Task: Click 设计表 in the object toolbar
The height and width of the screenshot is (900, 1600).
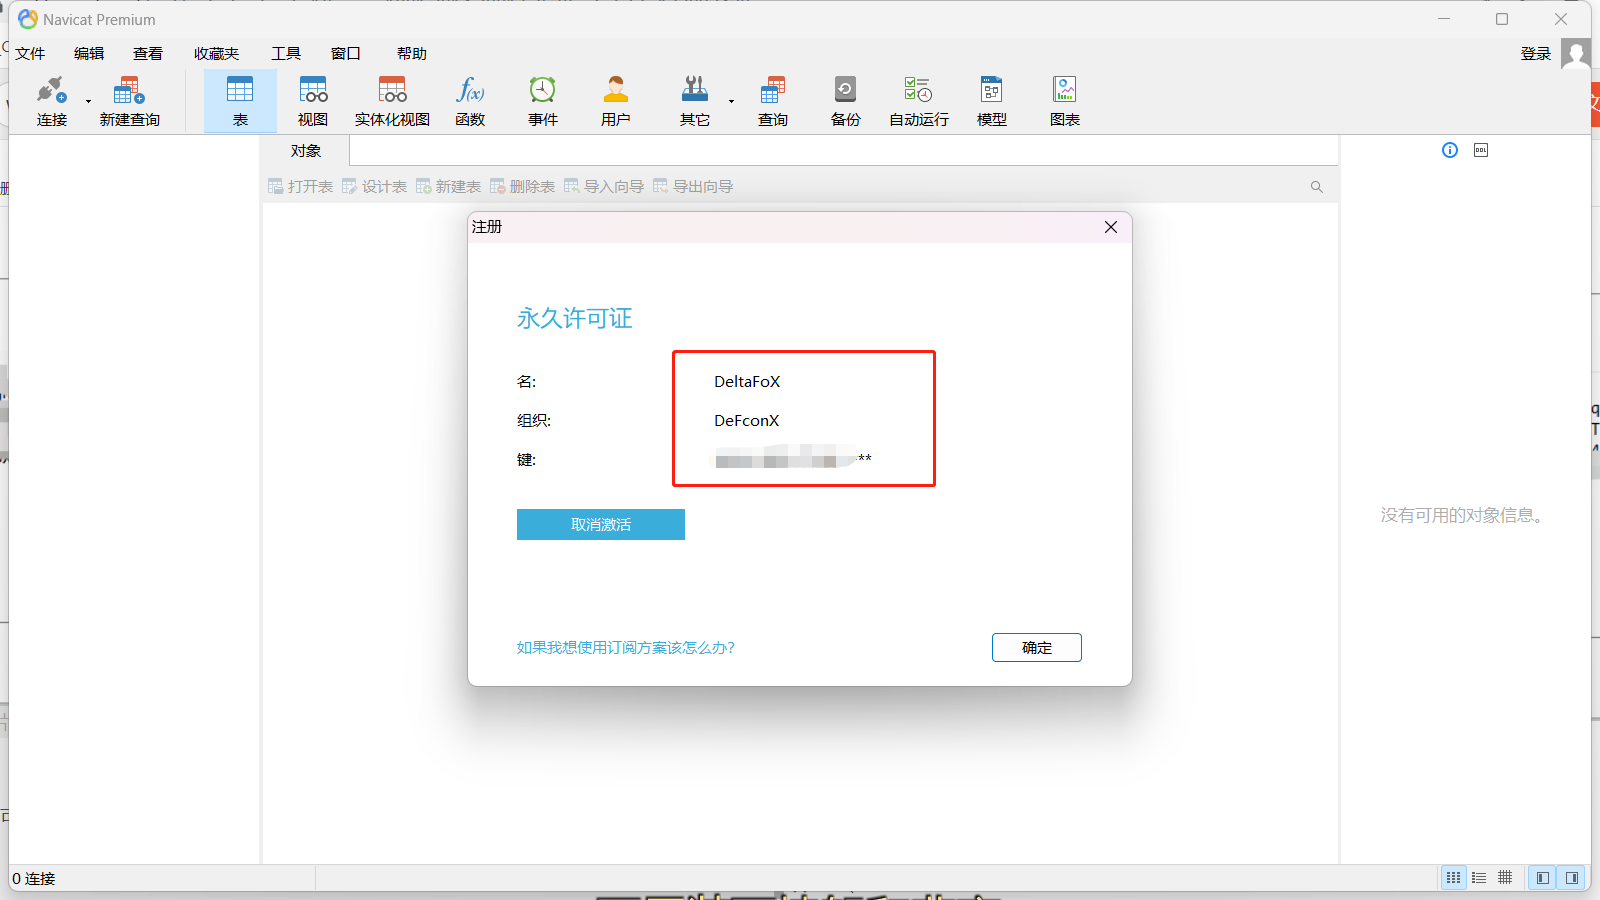Action: [x=375, y=187]
